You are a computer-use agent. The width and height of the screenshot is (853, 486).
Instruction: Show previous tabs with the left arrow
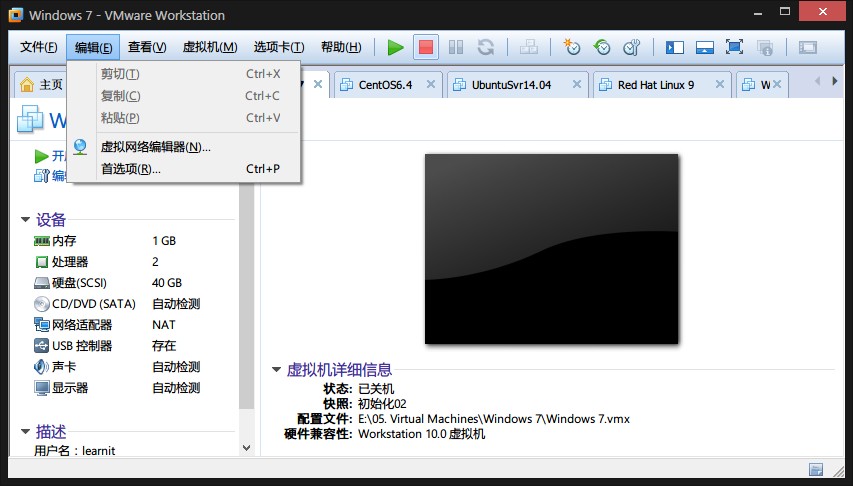[x=817, y=81]
